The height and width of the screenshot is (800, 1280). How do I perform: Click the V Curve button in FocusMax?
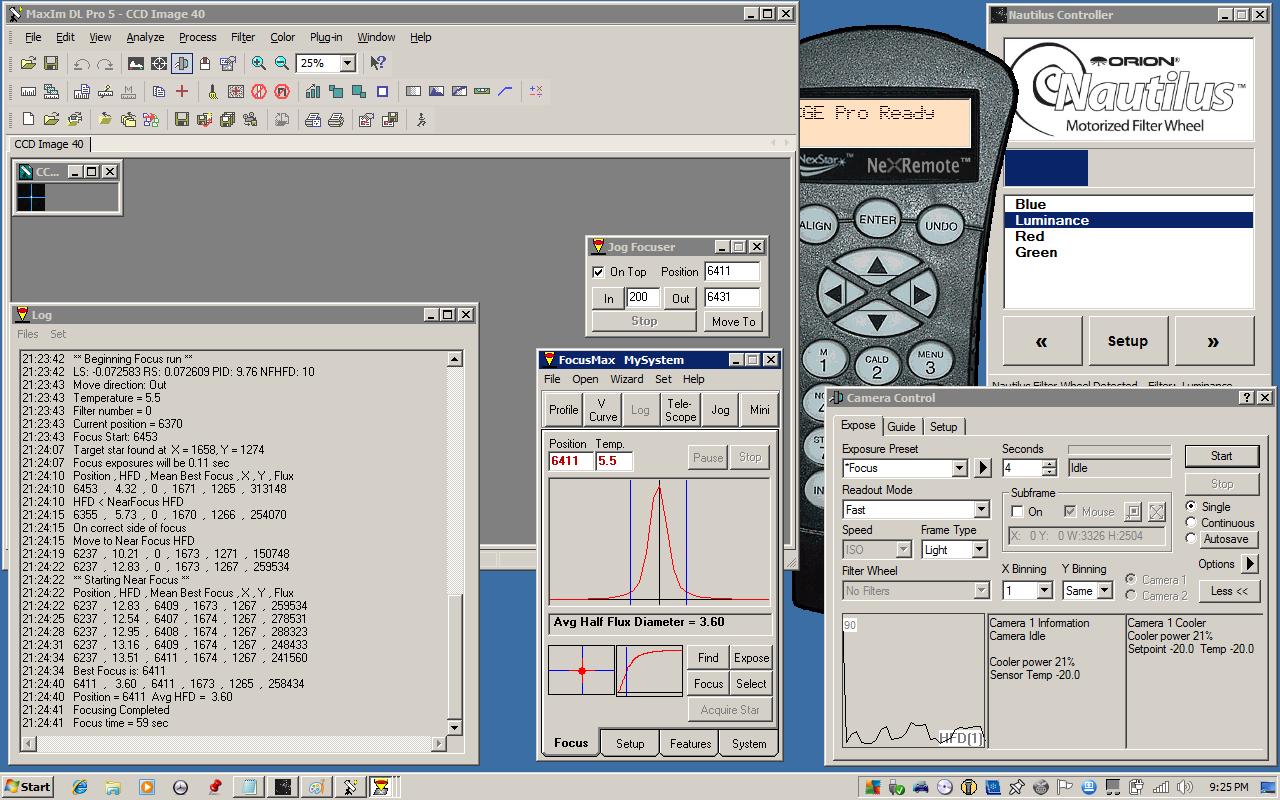(x=602, y=410)
